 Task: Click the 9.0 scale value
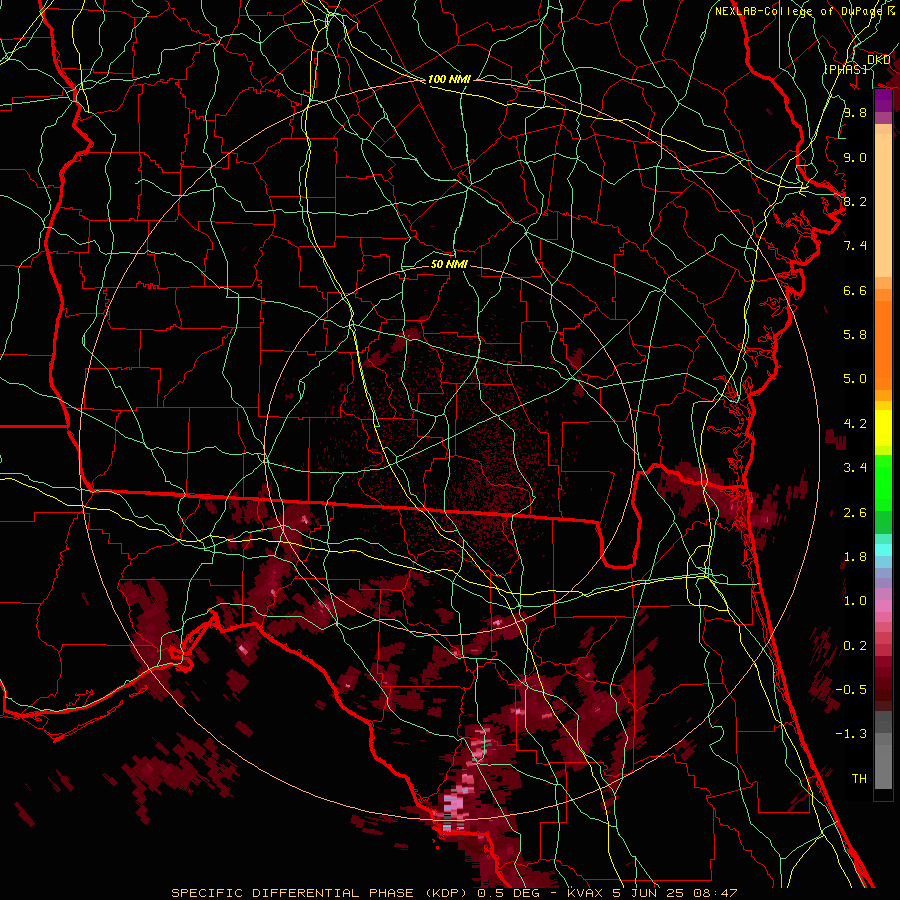(x=855, y=157)
